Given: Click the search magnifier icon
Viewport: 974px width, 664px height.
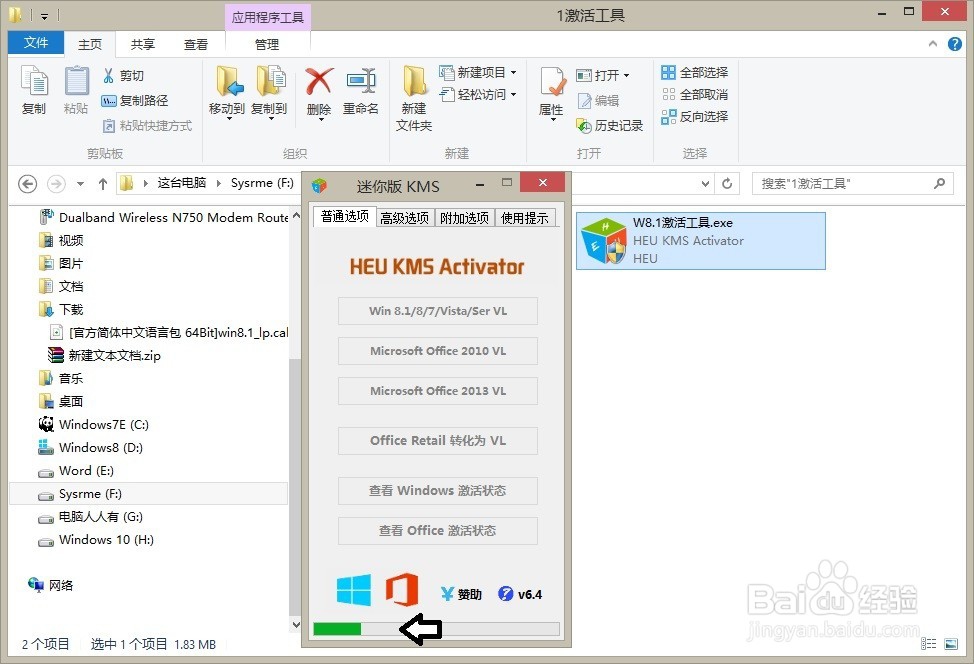Looking at the screenshot, I should pos(939,183).
